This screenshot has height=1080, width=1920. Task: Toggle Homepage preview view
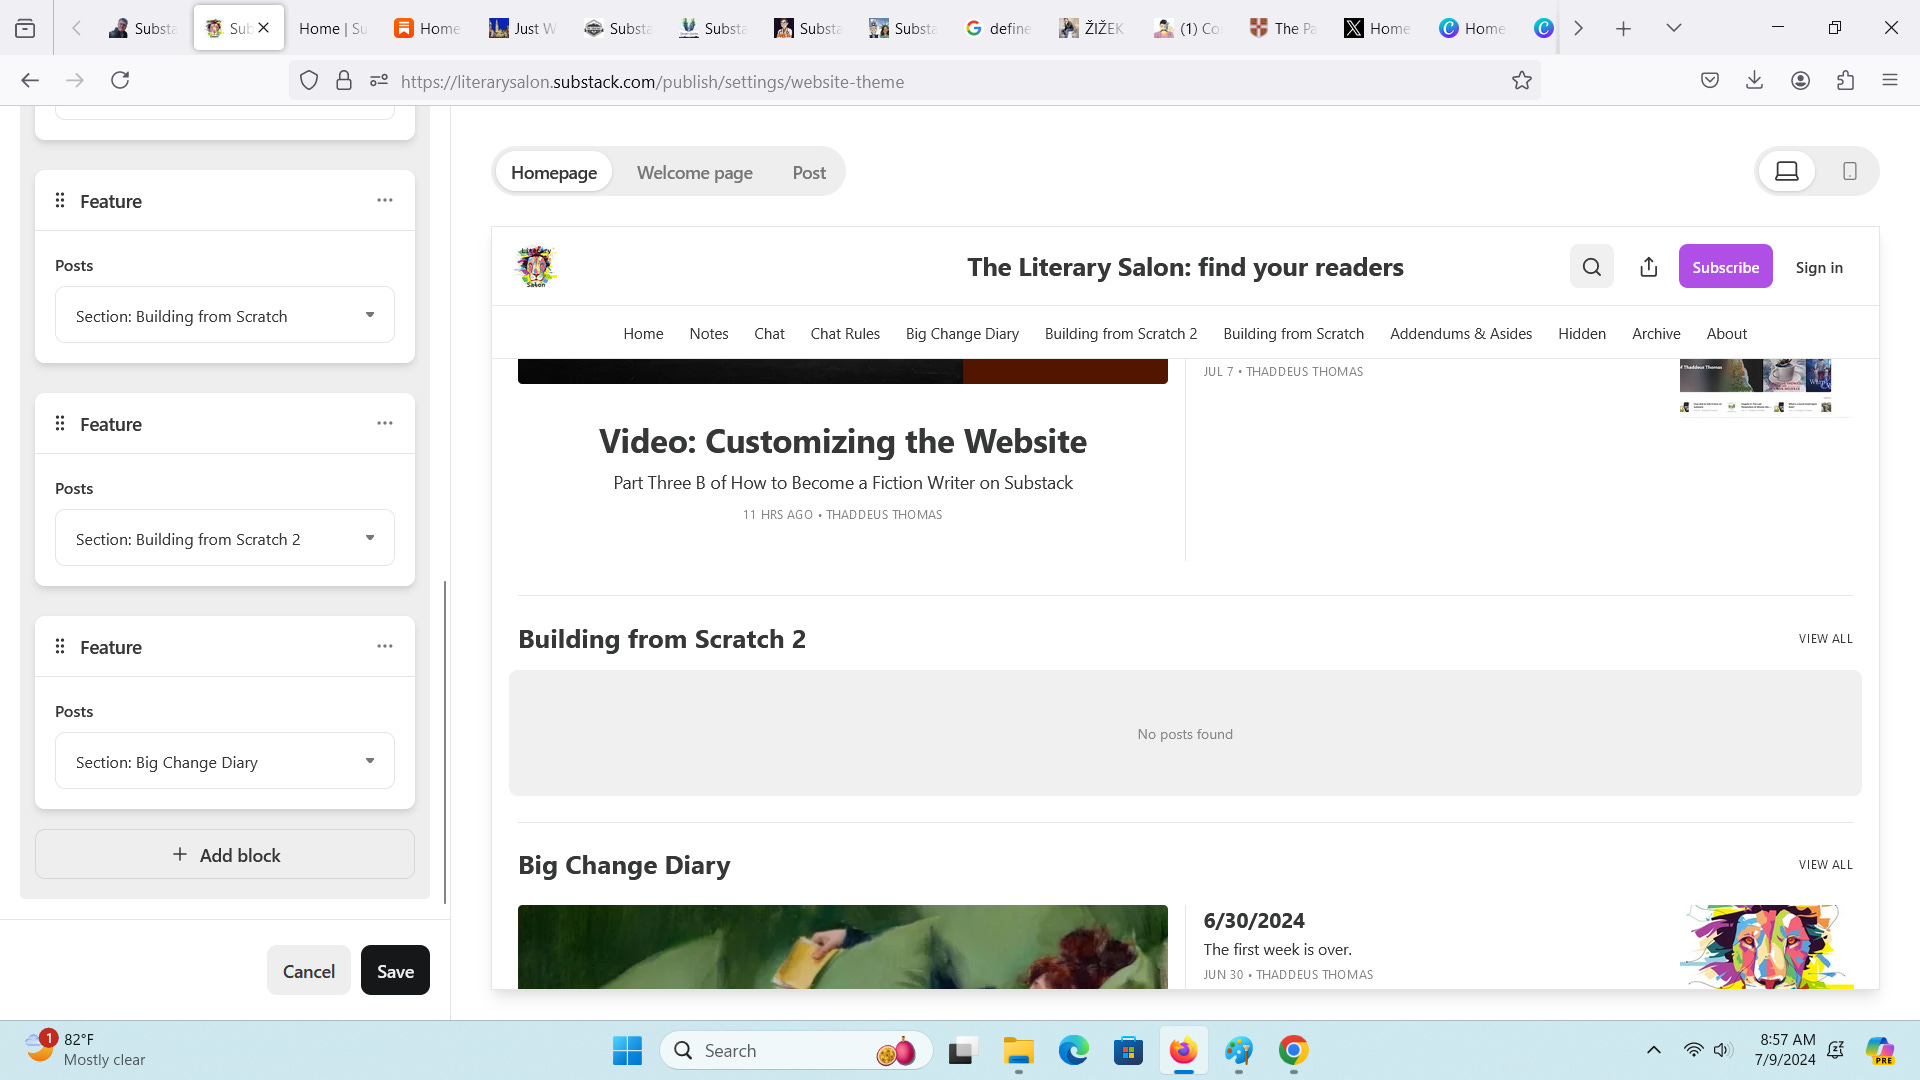click(553, 172)
